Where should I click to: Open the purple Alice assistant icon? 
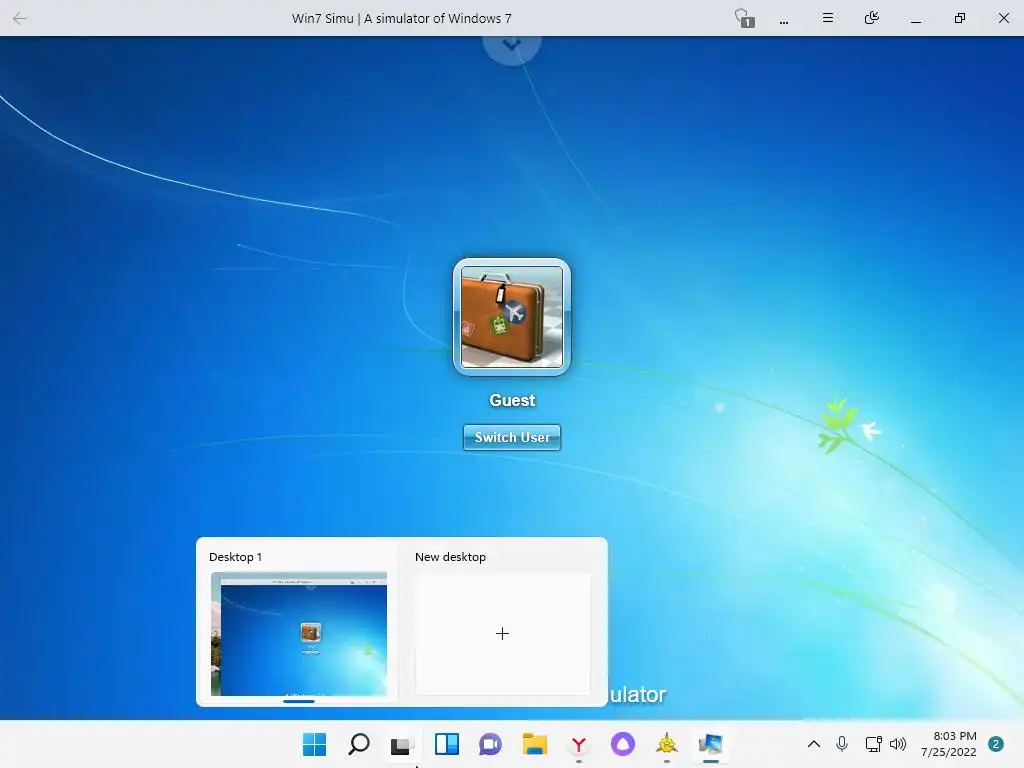pos(622,744)
